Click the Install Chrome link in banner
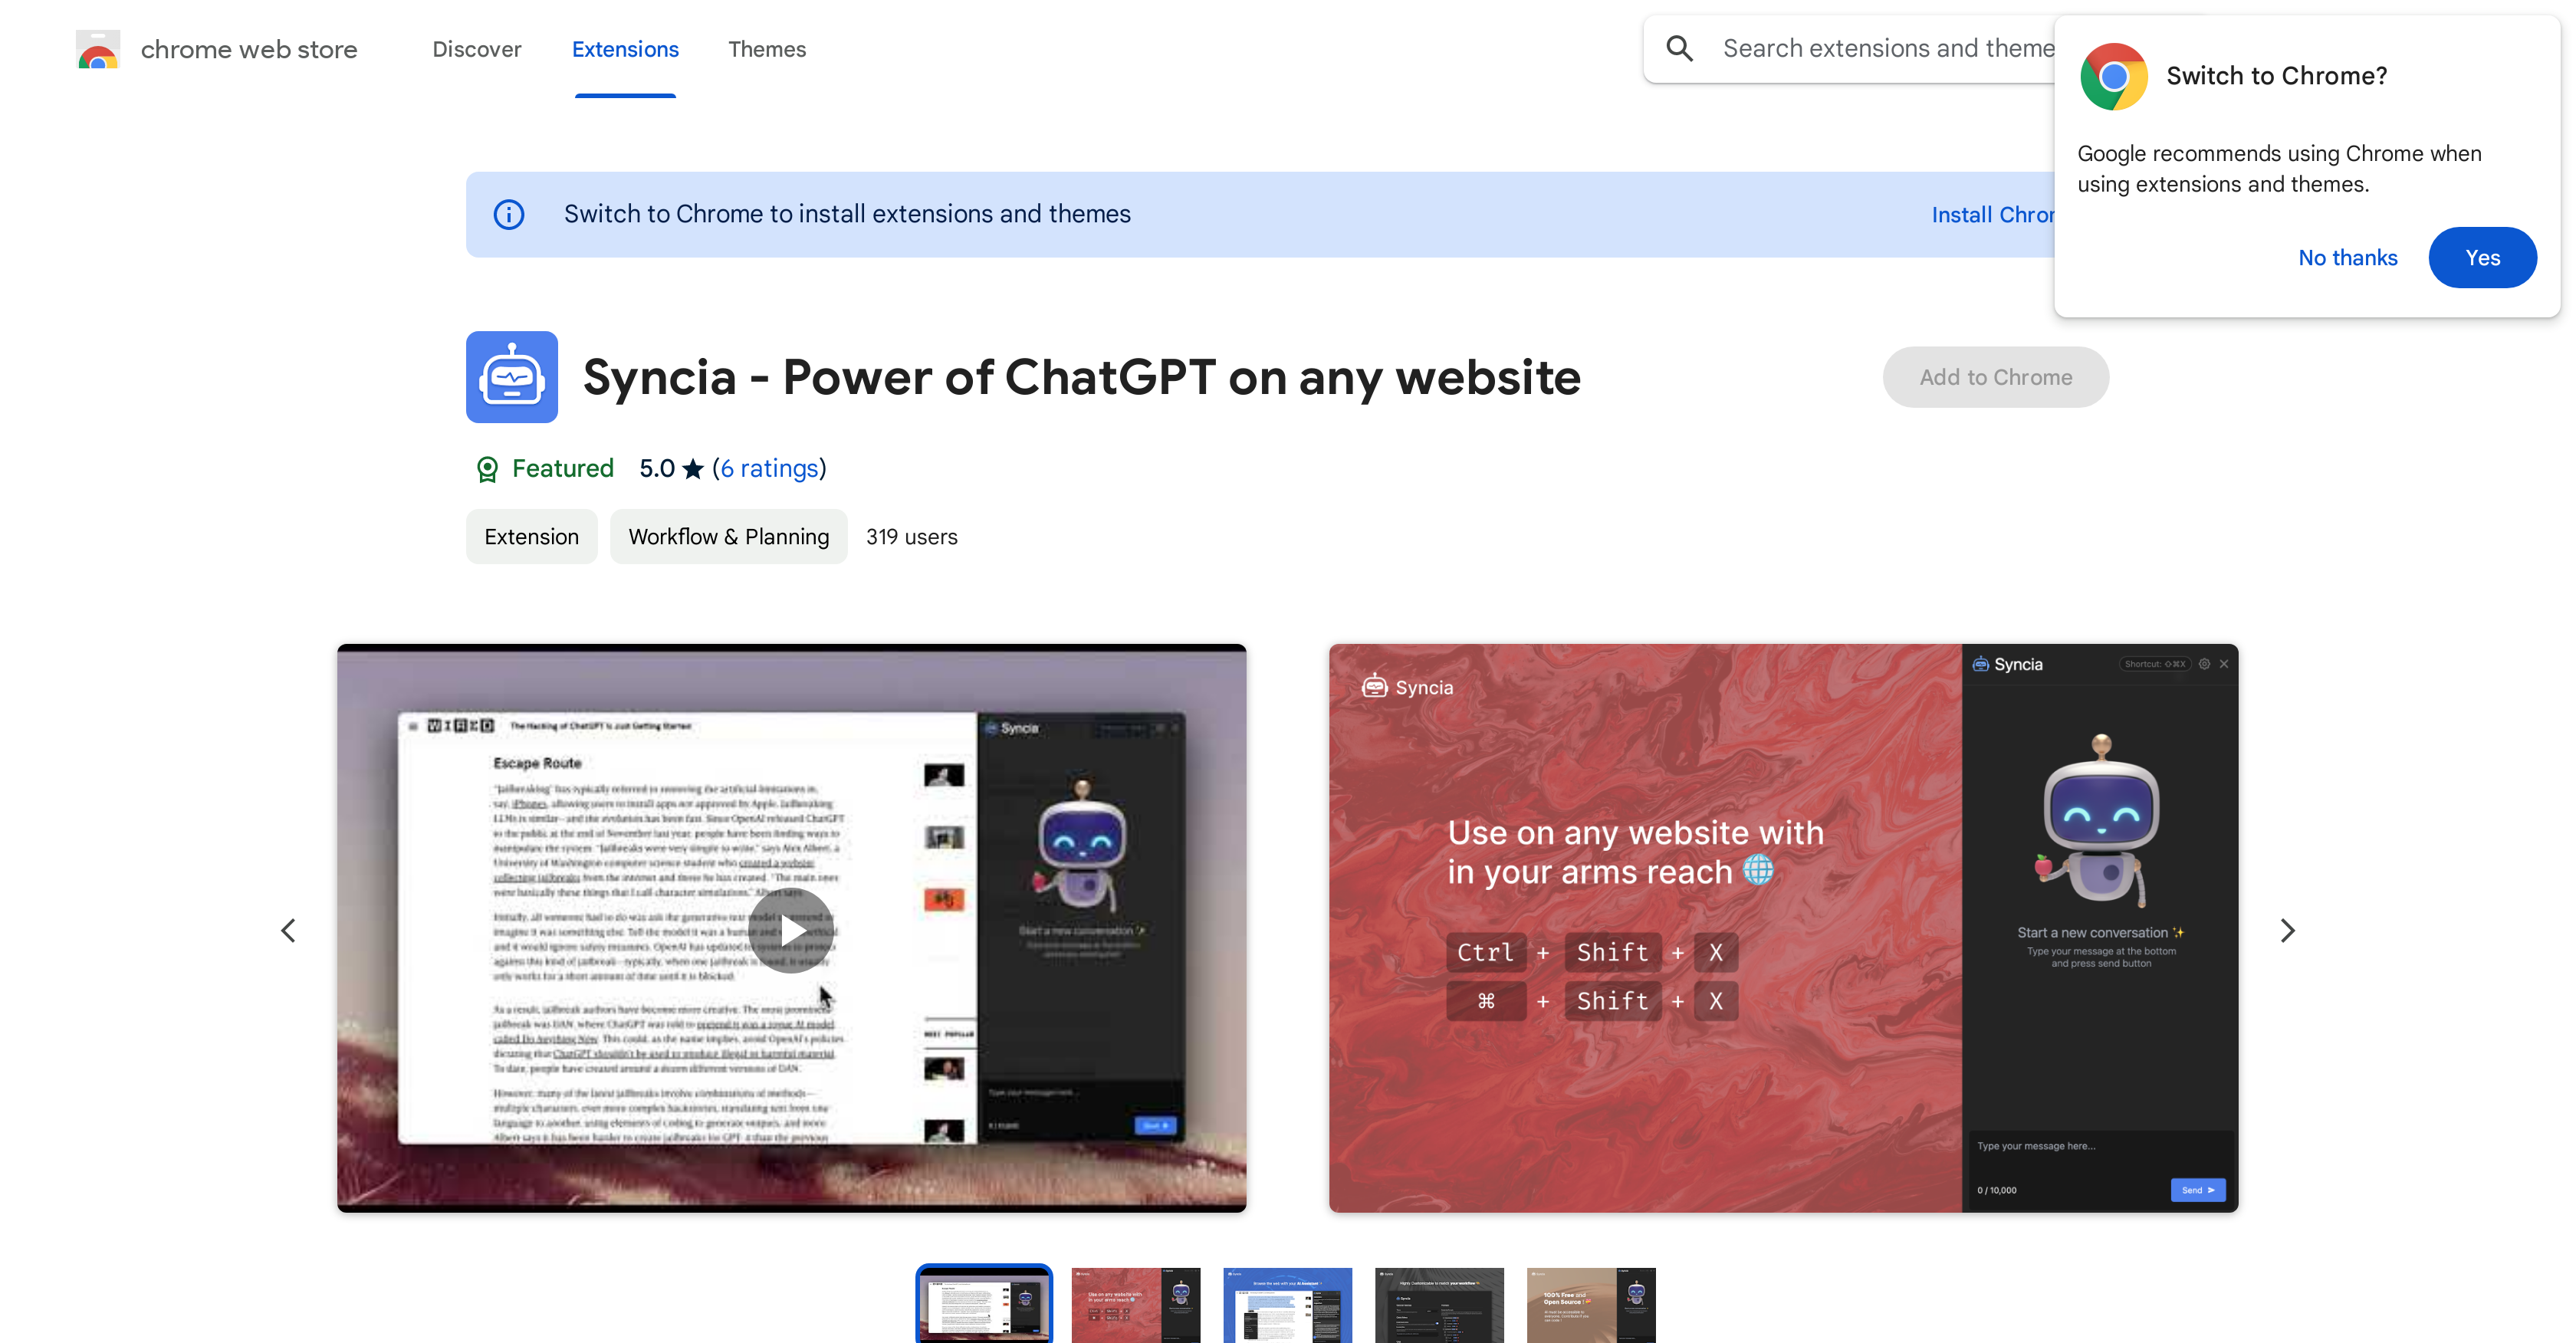This screenshot has width=2576, height=1343. tap(1993, 213)
